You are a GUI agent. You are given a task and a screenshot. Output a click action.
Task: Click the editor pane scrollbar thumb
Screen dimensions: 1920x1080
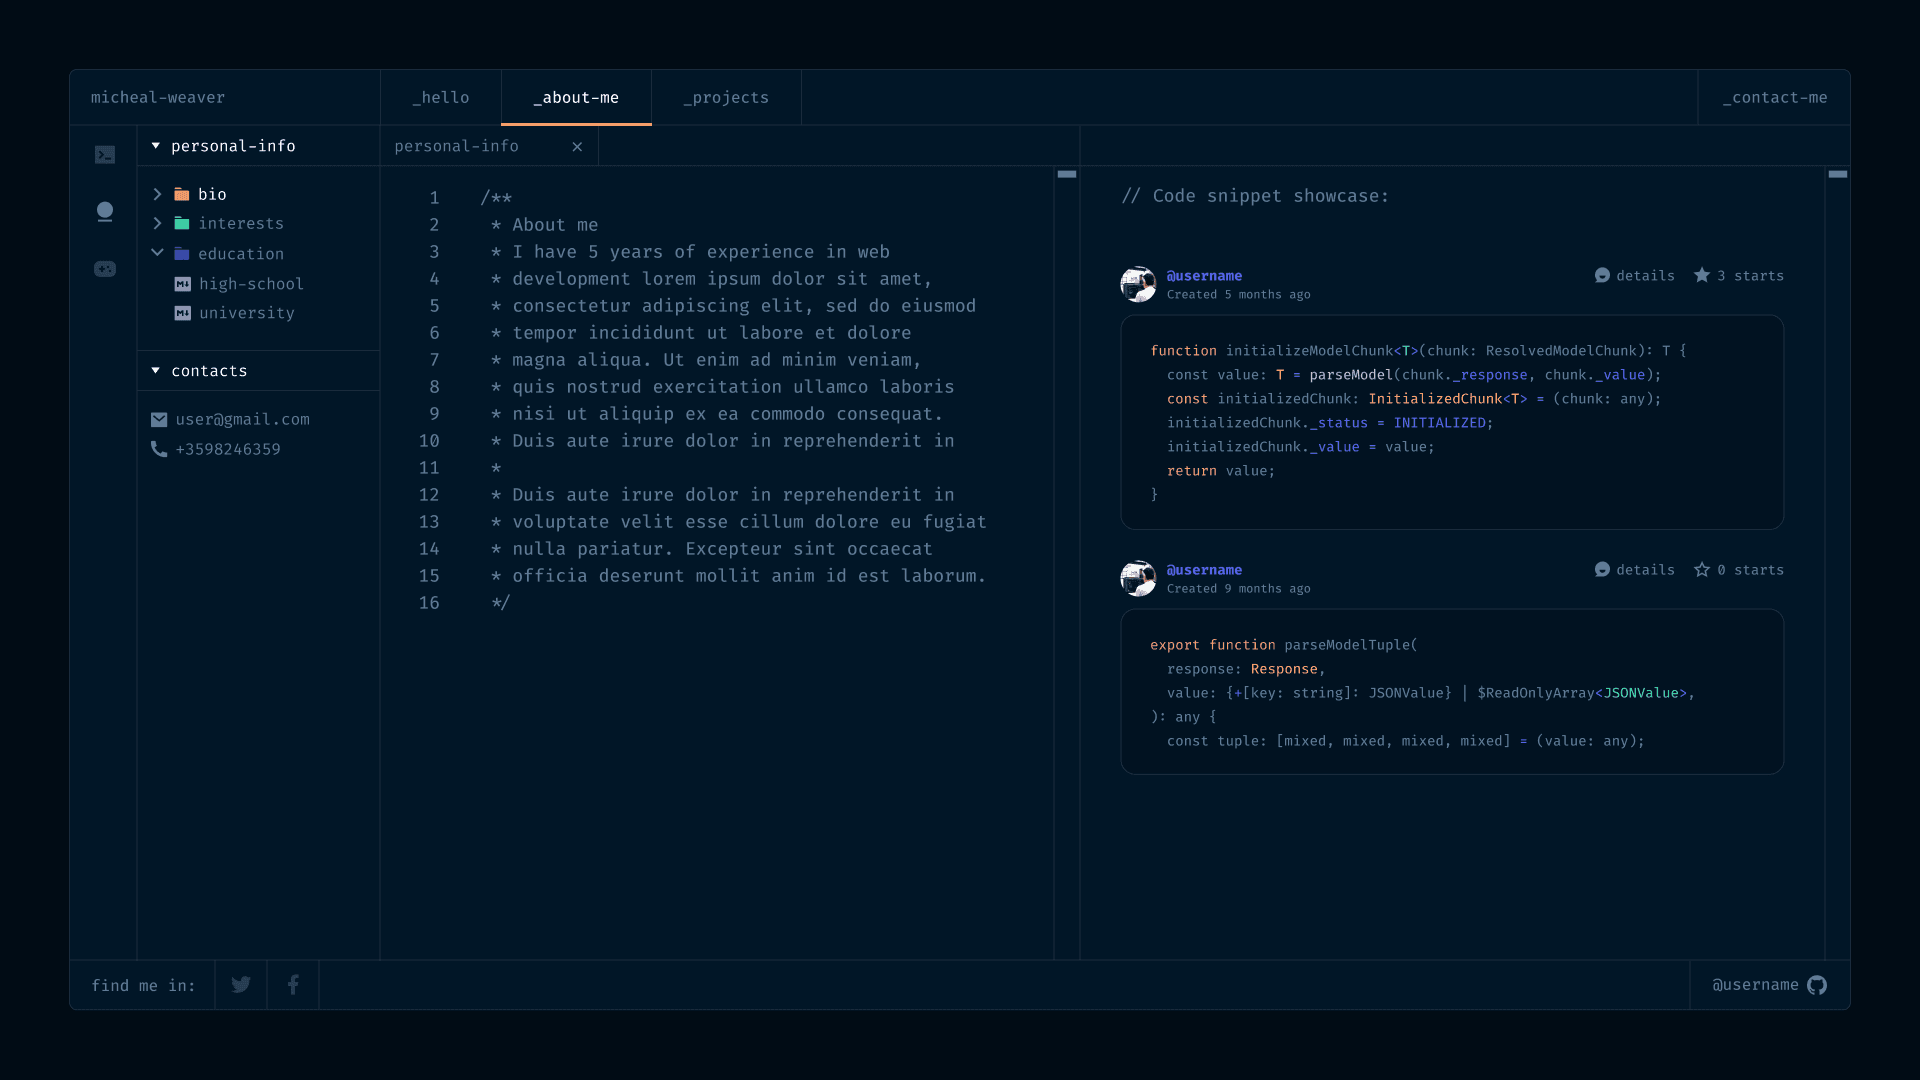(1067, 174)
